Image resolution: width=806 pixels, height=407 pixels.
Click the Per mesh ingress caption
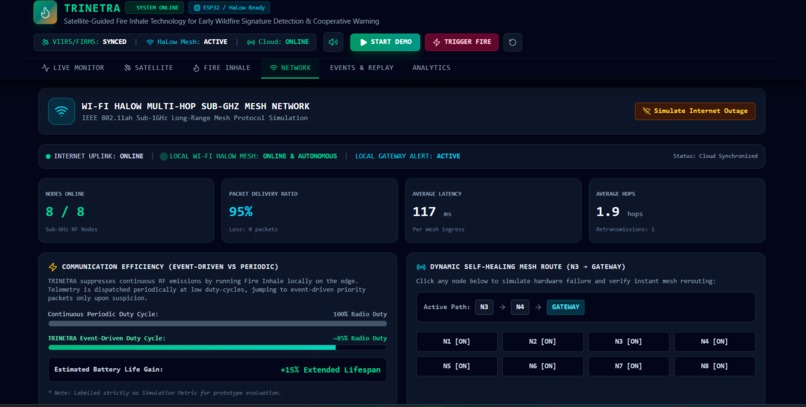tap(438, 230)
